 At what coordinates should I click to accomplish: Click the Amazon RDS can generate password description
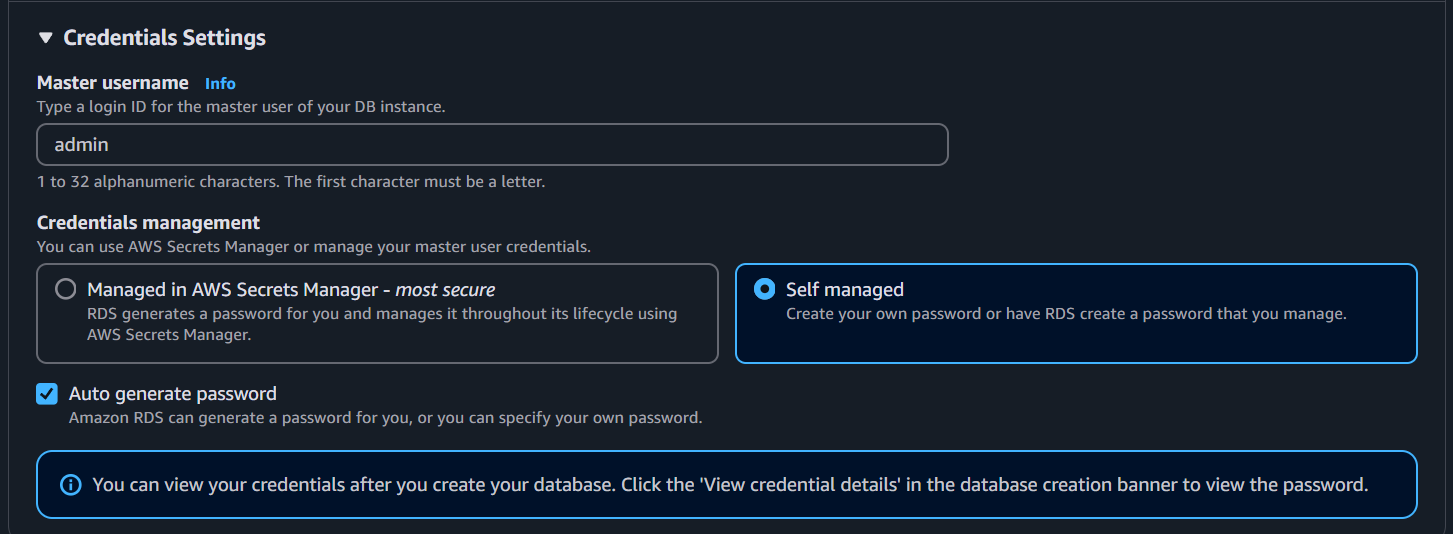pyautogui.click(x=386, y=418)
